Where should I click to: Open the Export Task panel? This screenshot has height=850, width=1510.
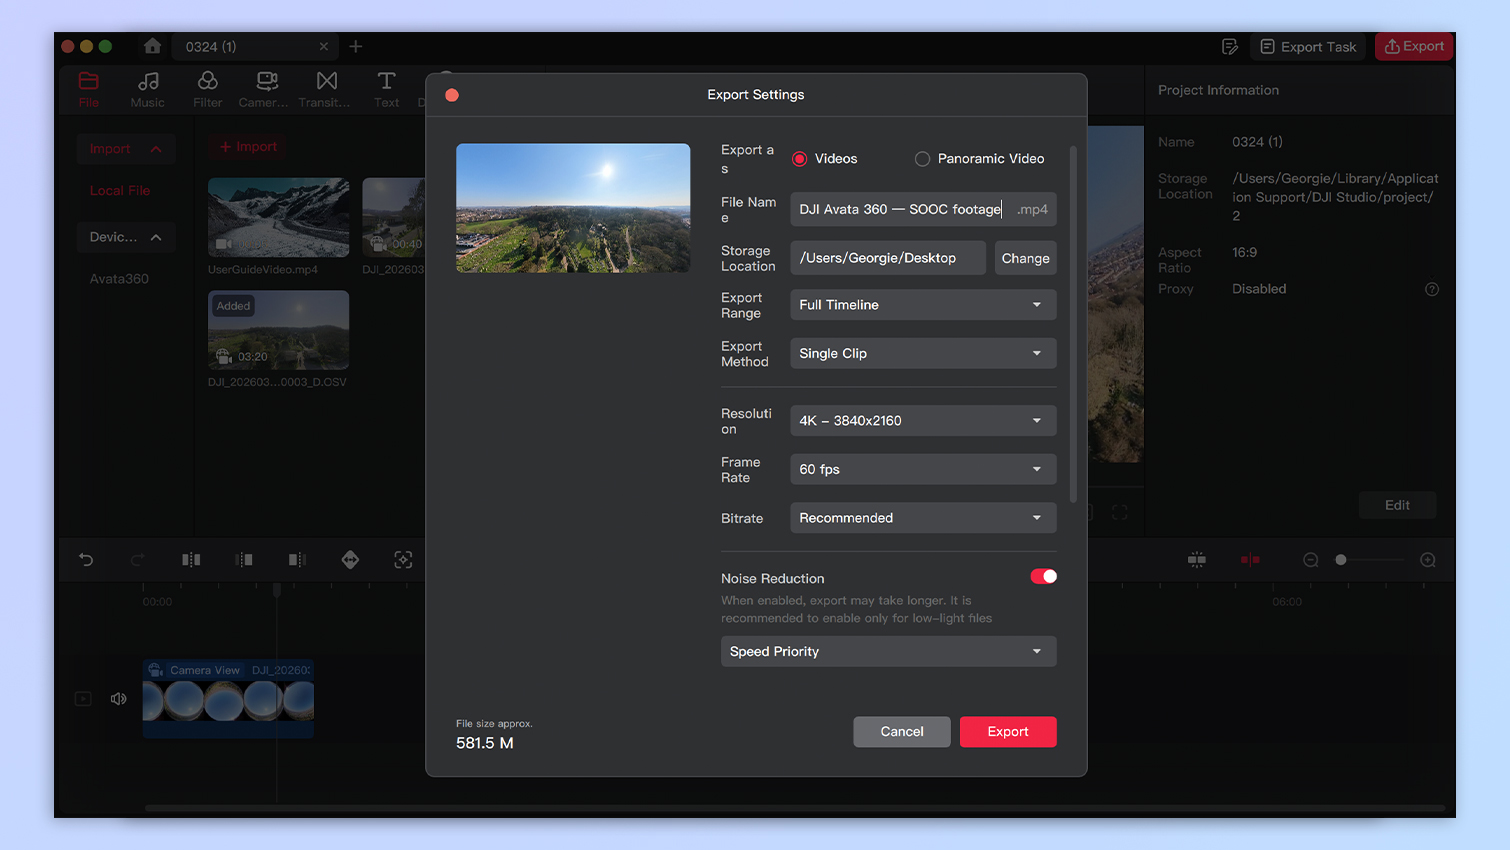tap(1307, 46)
